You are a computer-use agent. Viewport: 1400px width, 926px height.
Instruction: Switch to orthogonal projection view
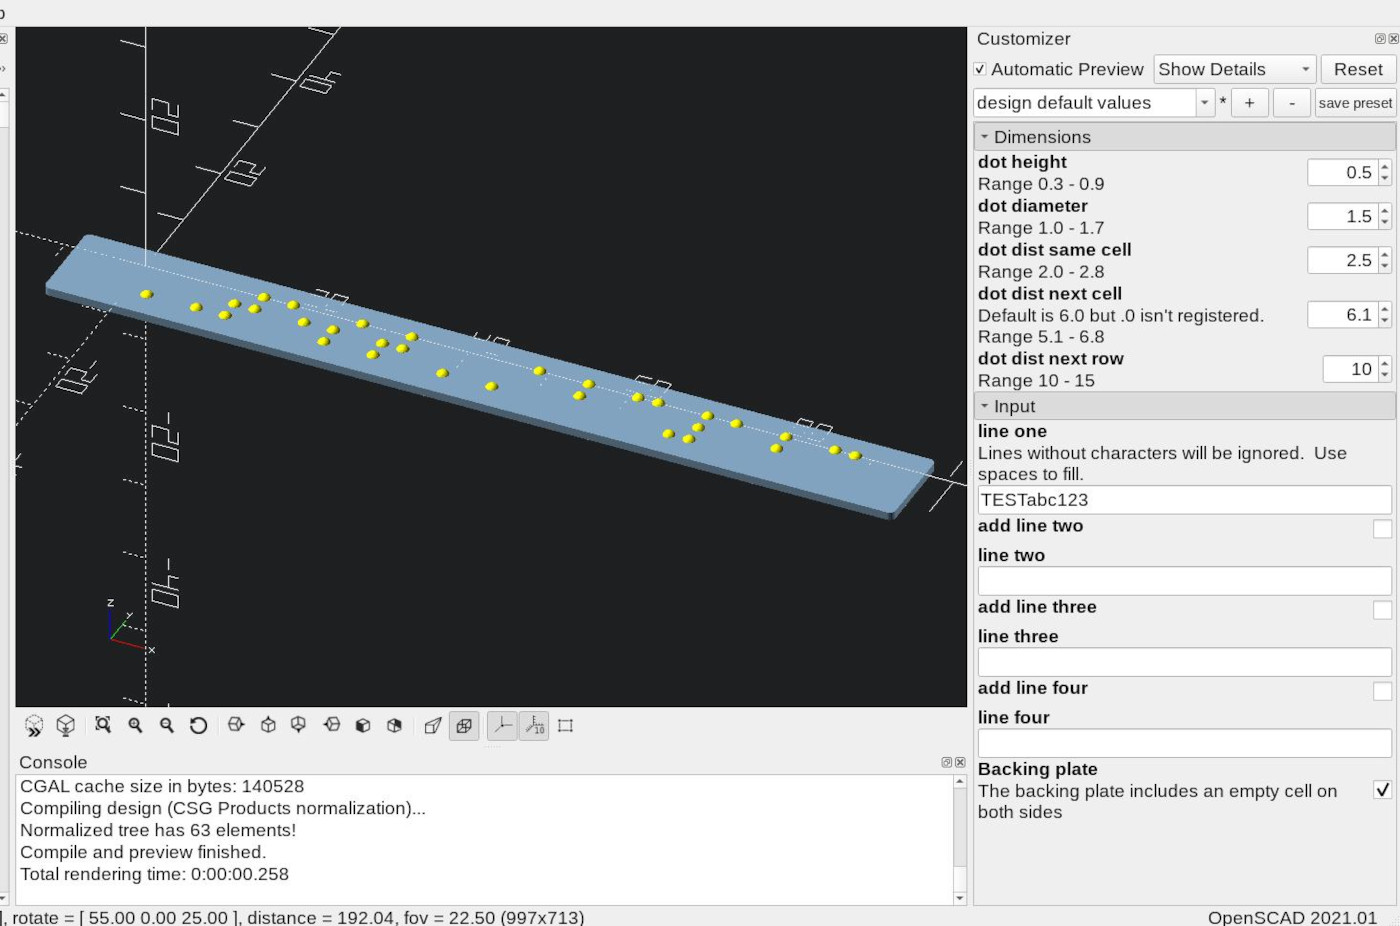click(x=463, y=726)
